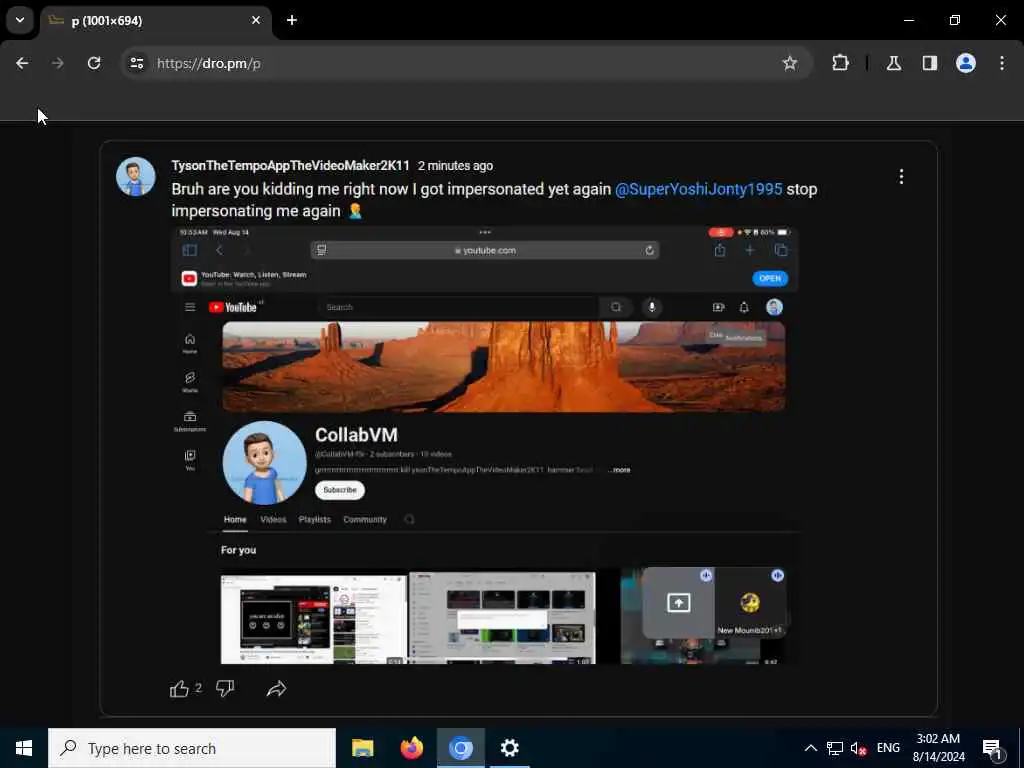Click the first For you video thumbnail
Screen dimensions: 1024x768
coord(313,620)
